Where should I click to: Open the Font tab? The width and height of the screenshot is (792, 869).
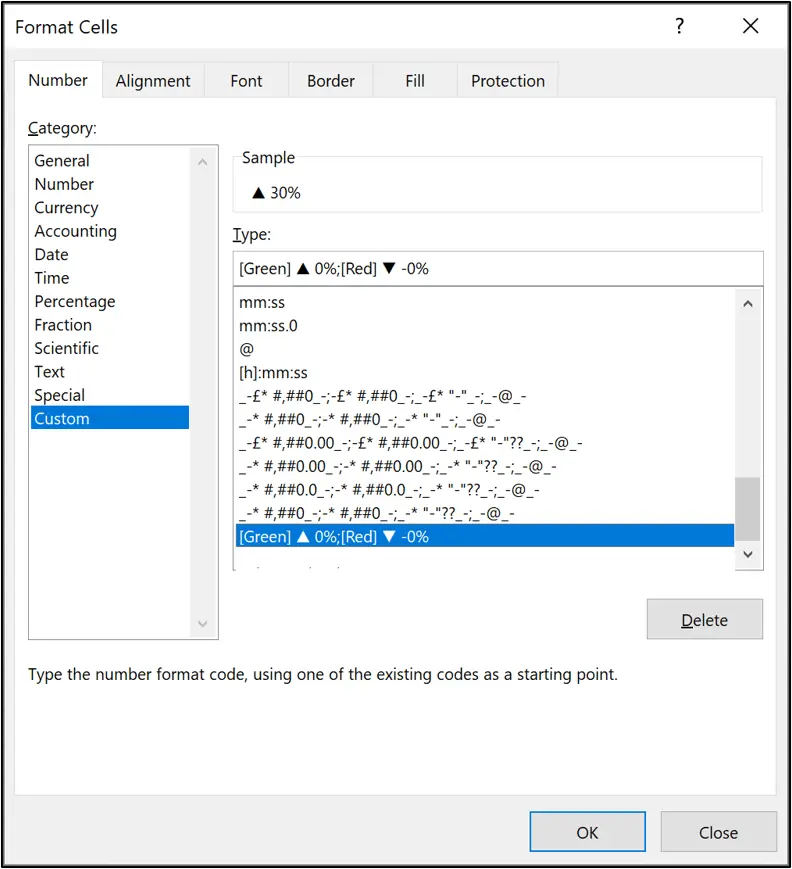246,79
